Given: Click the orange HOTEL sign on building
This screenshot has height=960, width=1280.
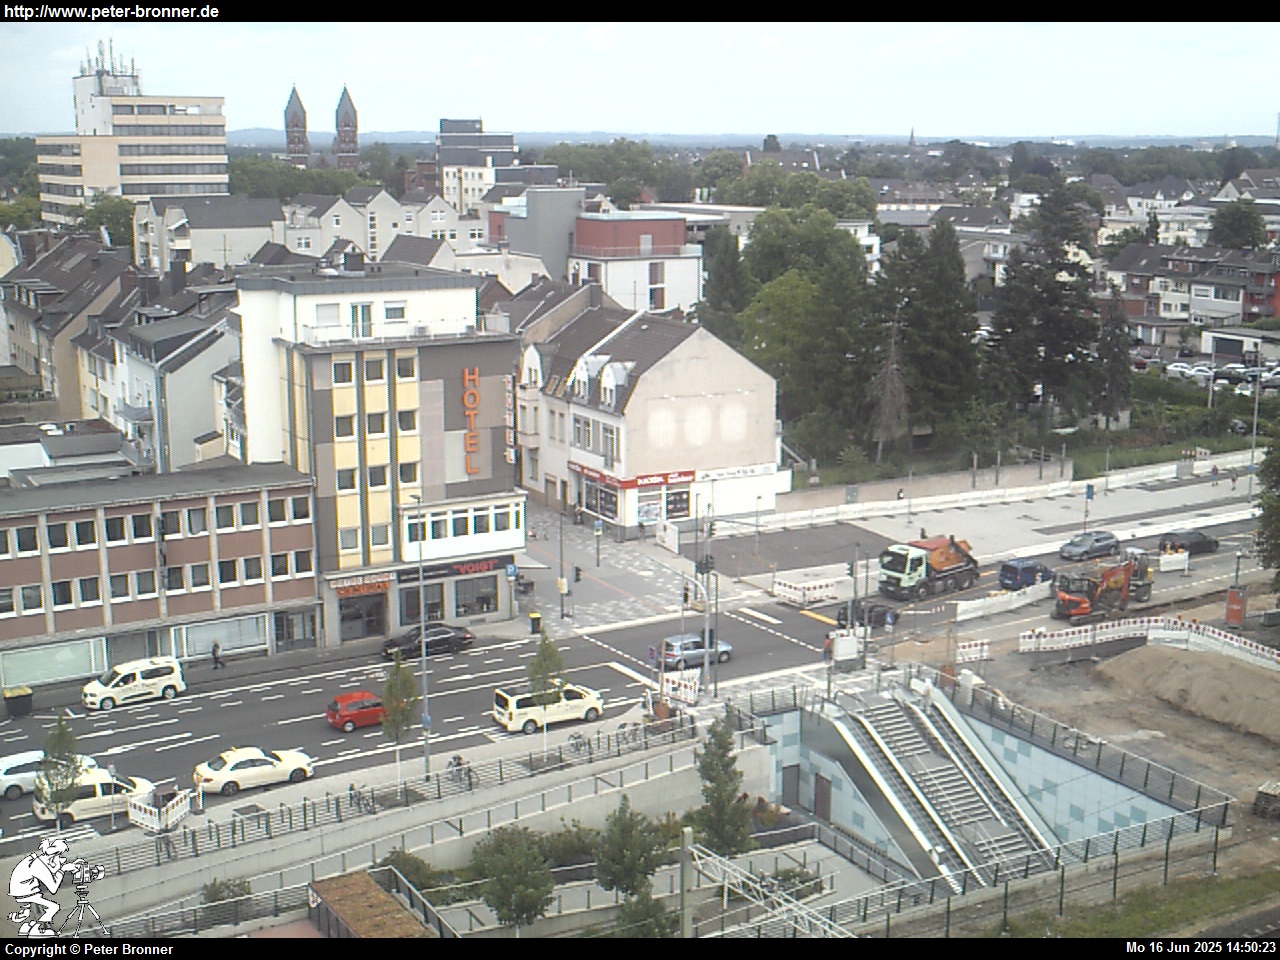Looking at the screenshot, I should [x=471, y=420].
